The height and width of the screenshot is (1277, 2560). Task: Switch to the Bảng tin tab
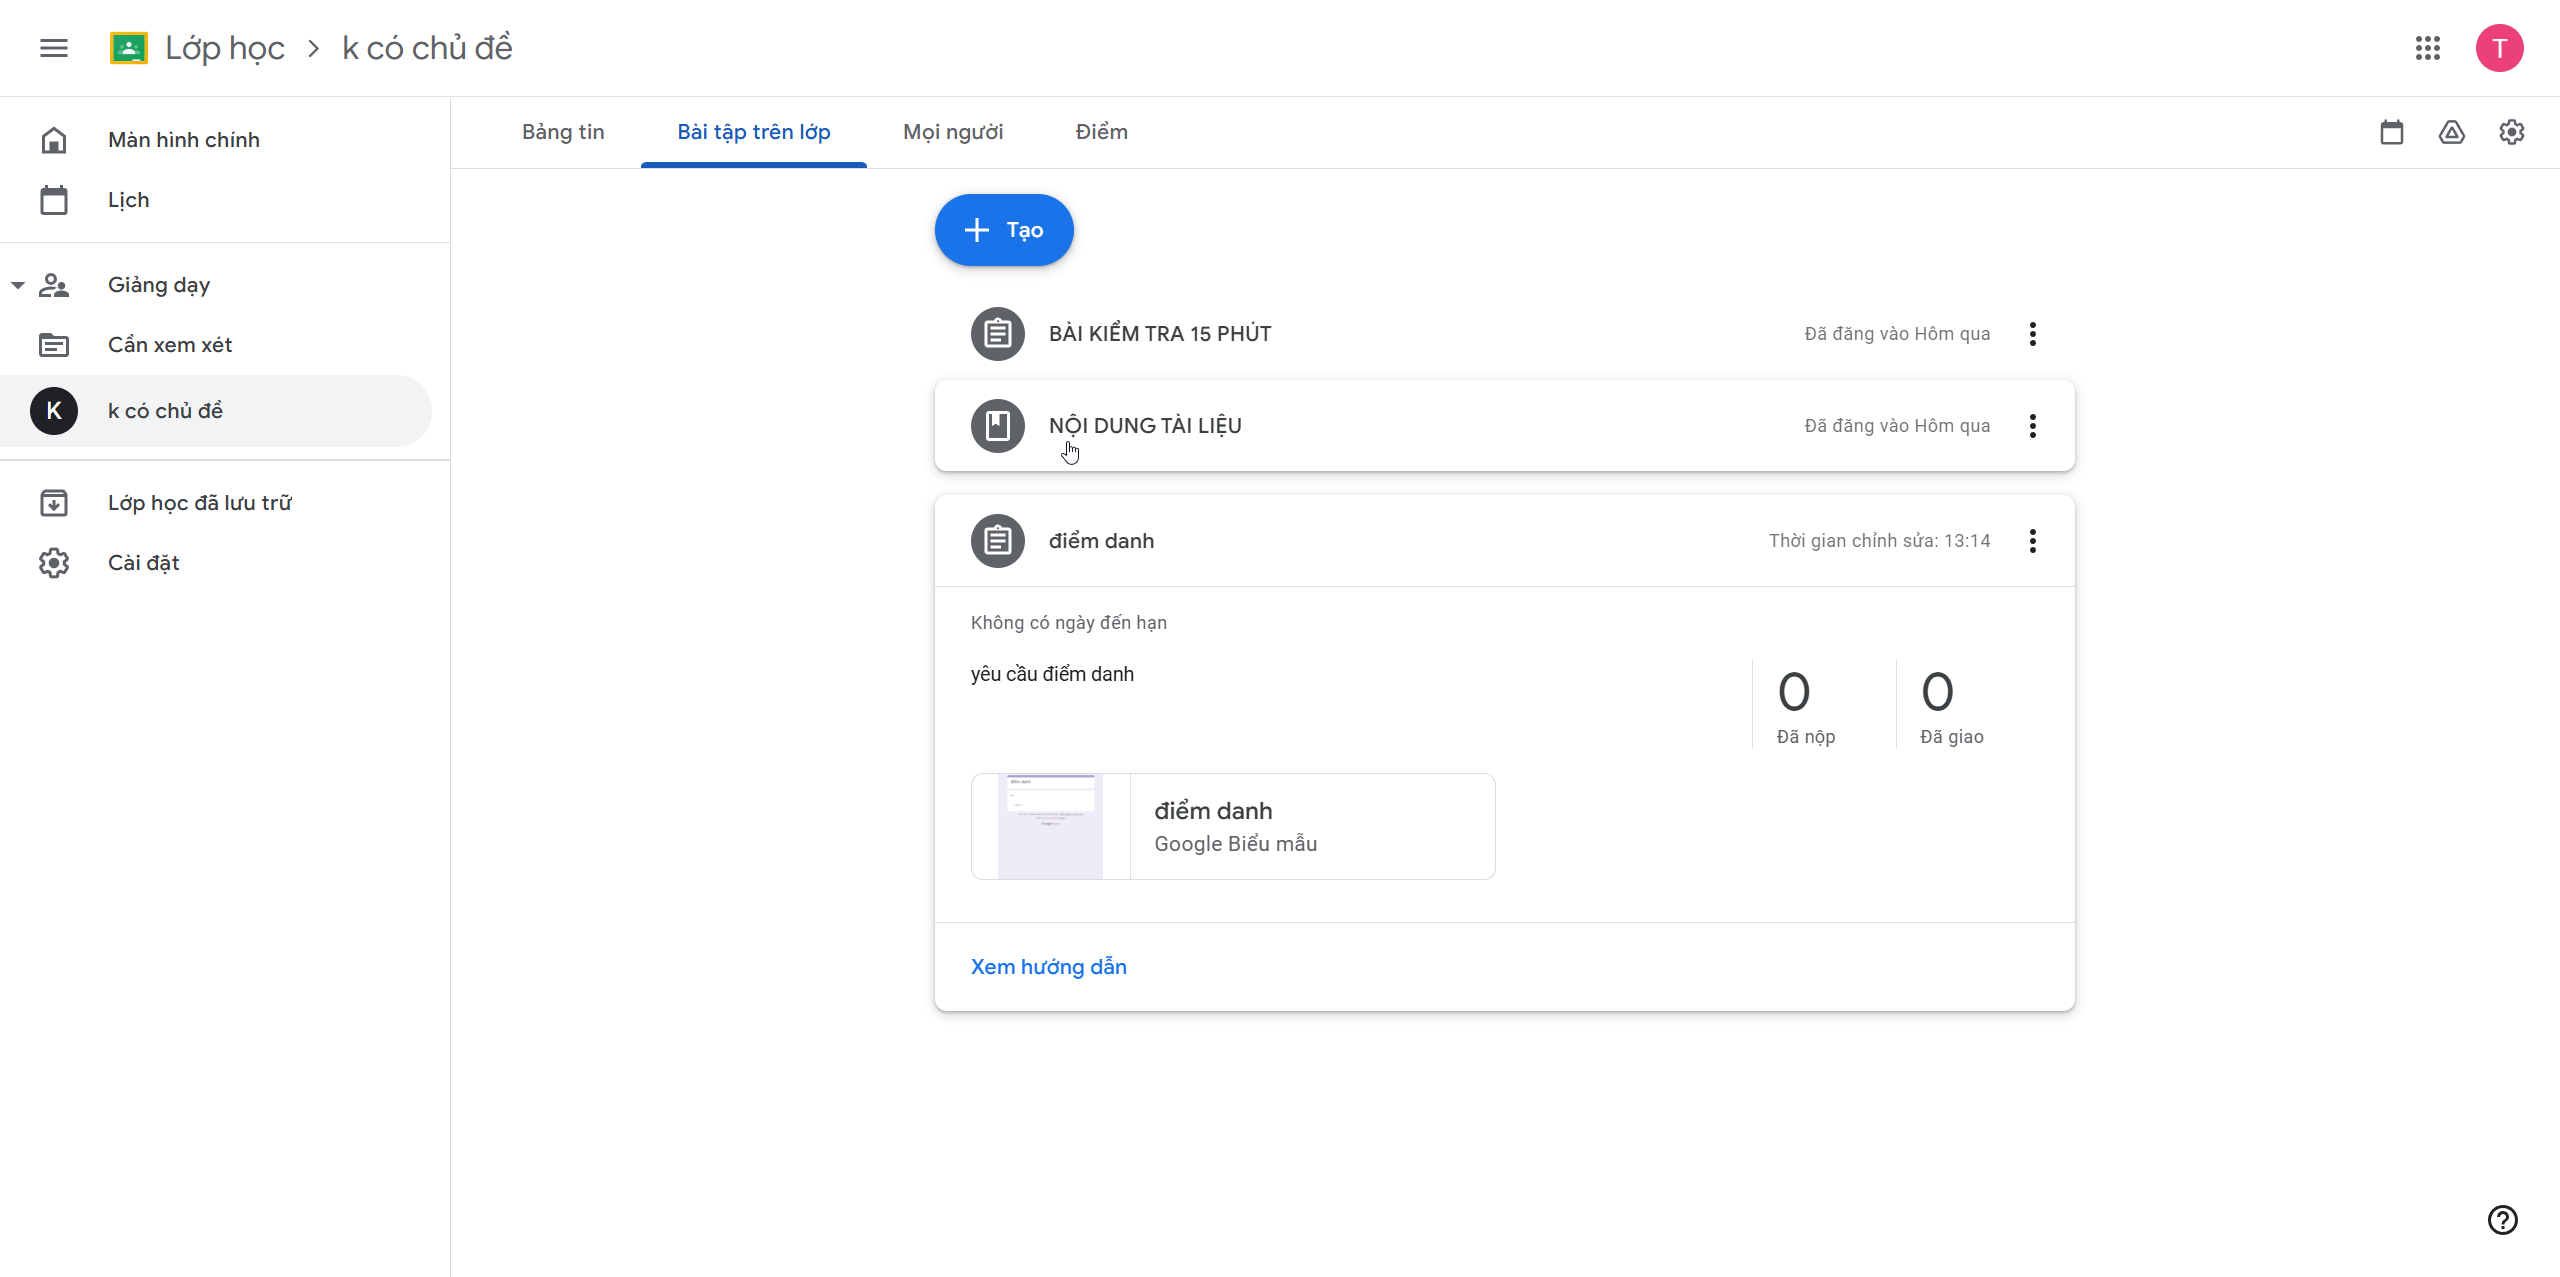click(x=563, y=132)
